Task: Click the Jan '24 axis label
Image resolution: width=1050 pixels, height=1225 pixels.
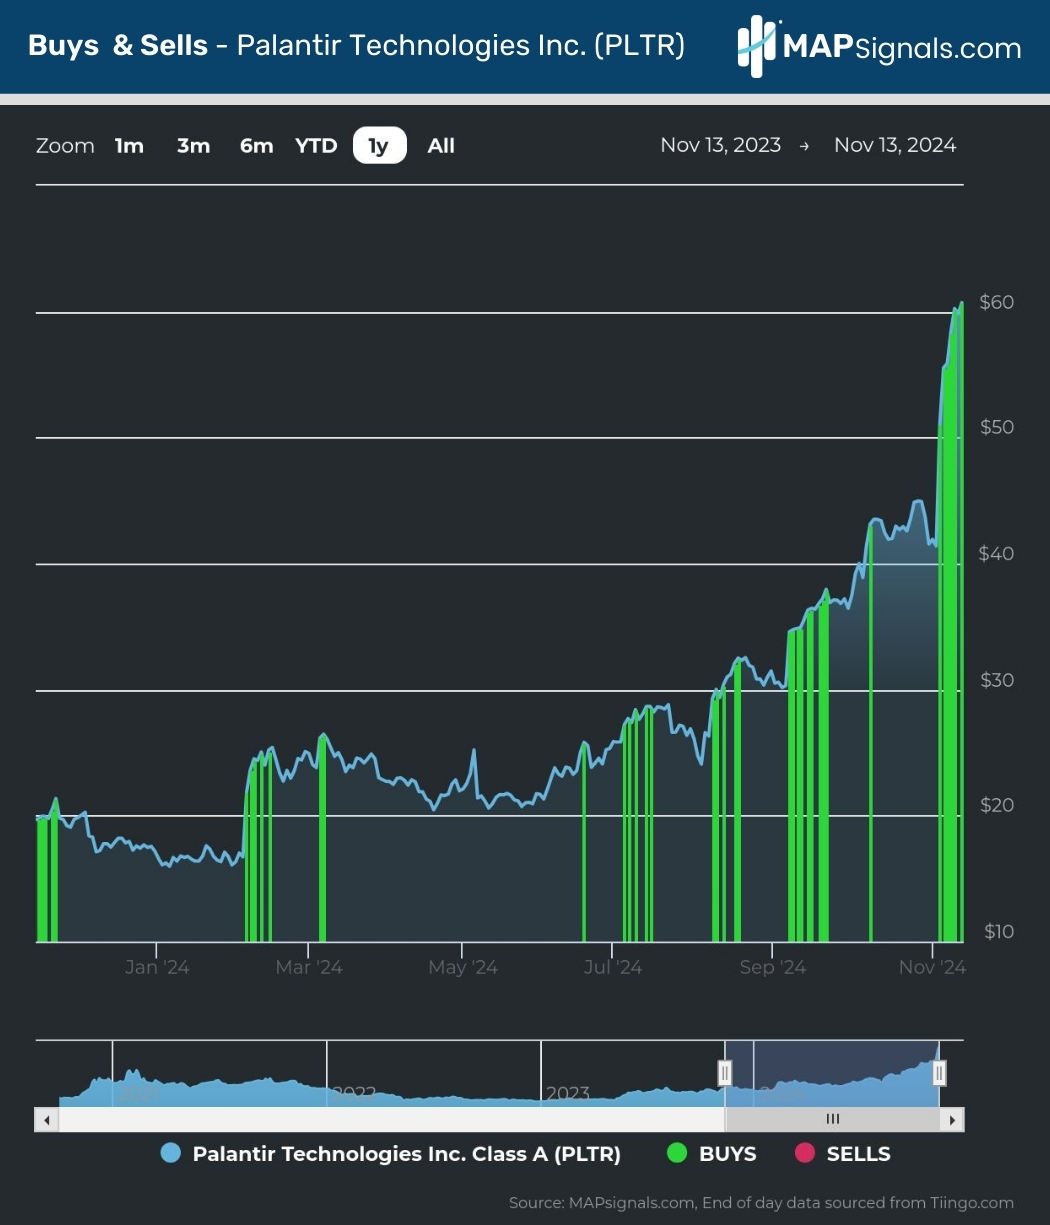Action: 157,967
